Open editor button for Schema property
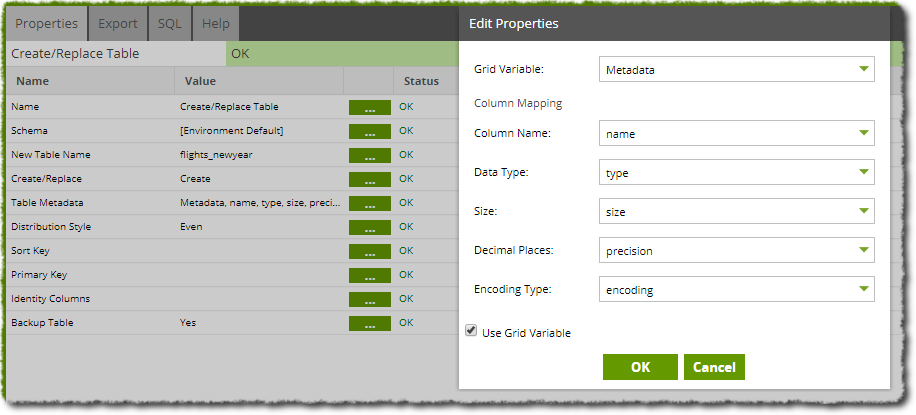 370,132
